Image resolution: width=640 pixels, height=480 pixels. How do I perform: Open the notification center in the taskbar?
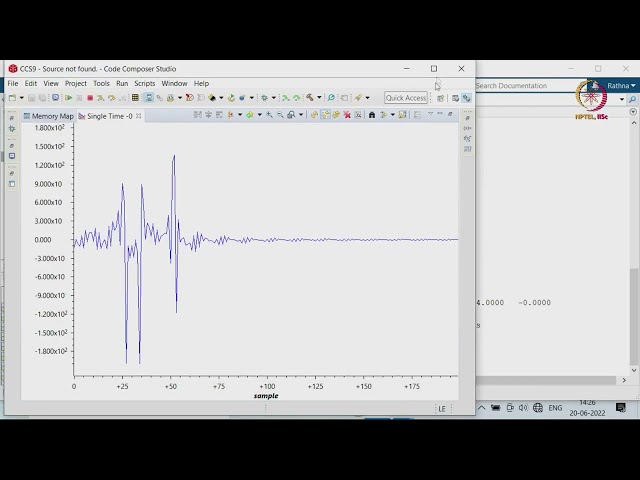click(x=620, y=408)
